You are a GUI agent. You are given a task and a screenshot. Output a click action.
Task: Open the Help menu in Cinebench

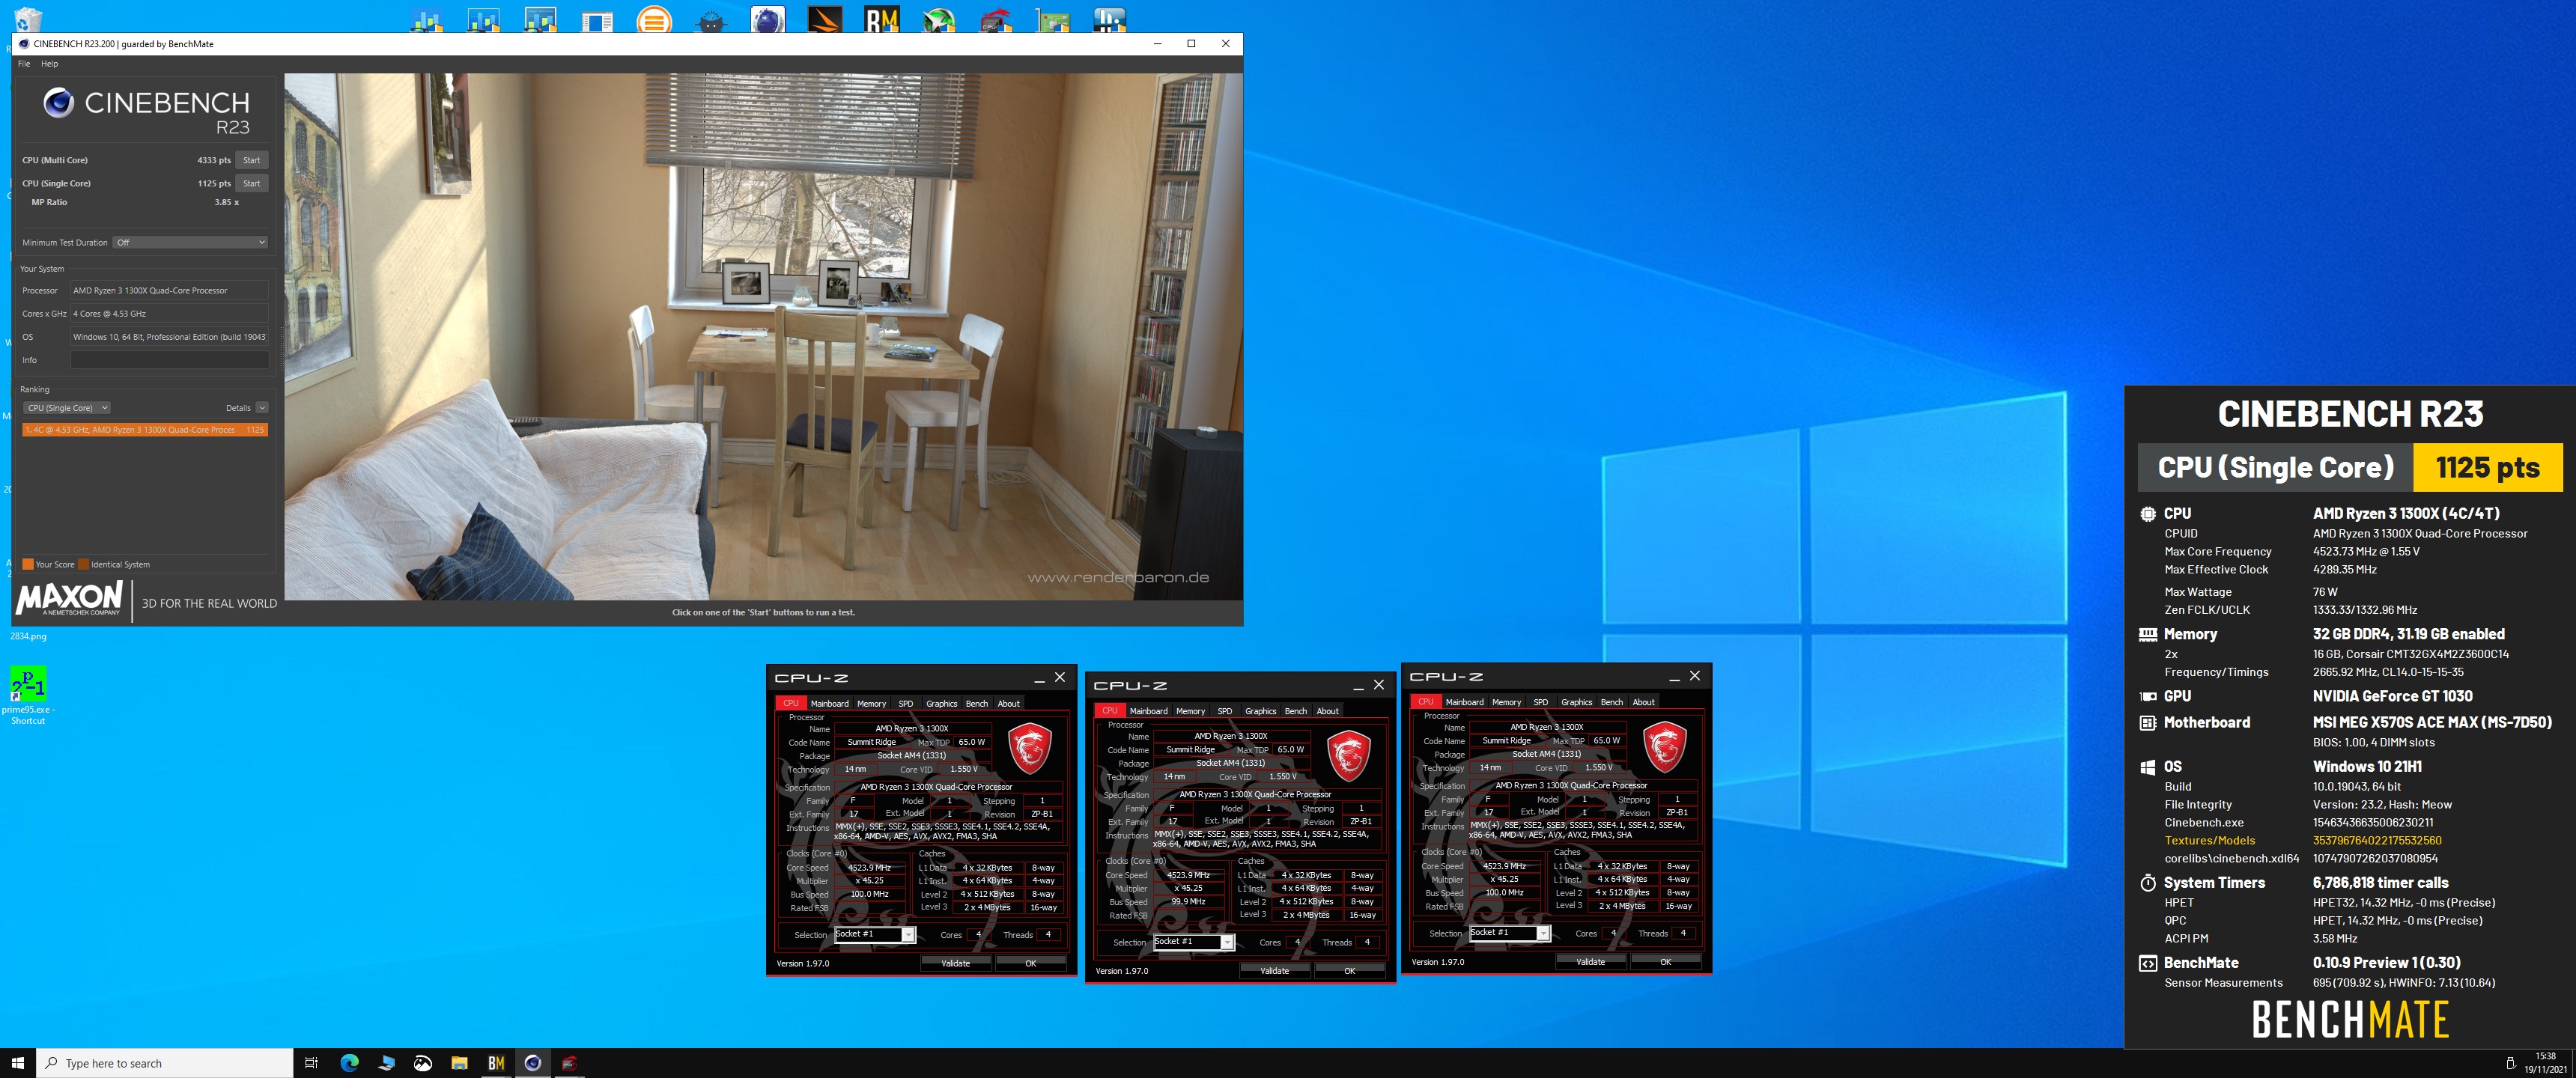49,64
